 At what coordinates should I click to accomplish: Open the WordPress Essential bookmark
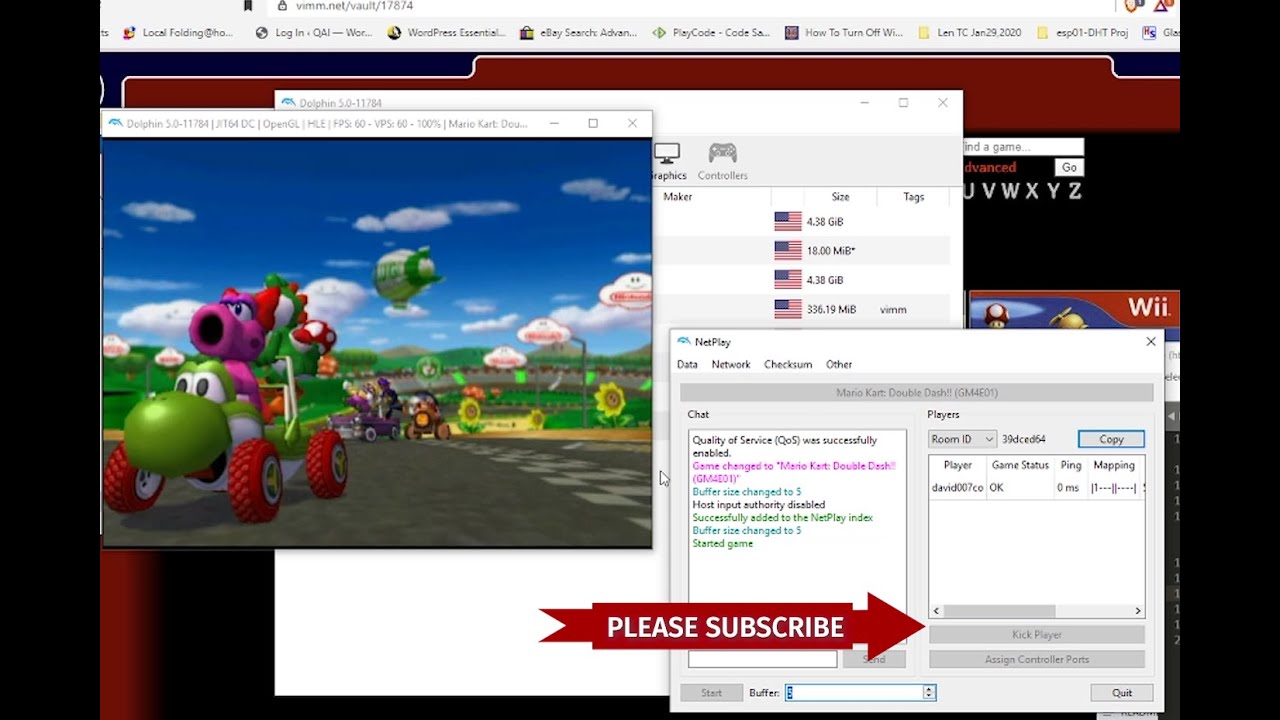pos(446,32)
